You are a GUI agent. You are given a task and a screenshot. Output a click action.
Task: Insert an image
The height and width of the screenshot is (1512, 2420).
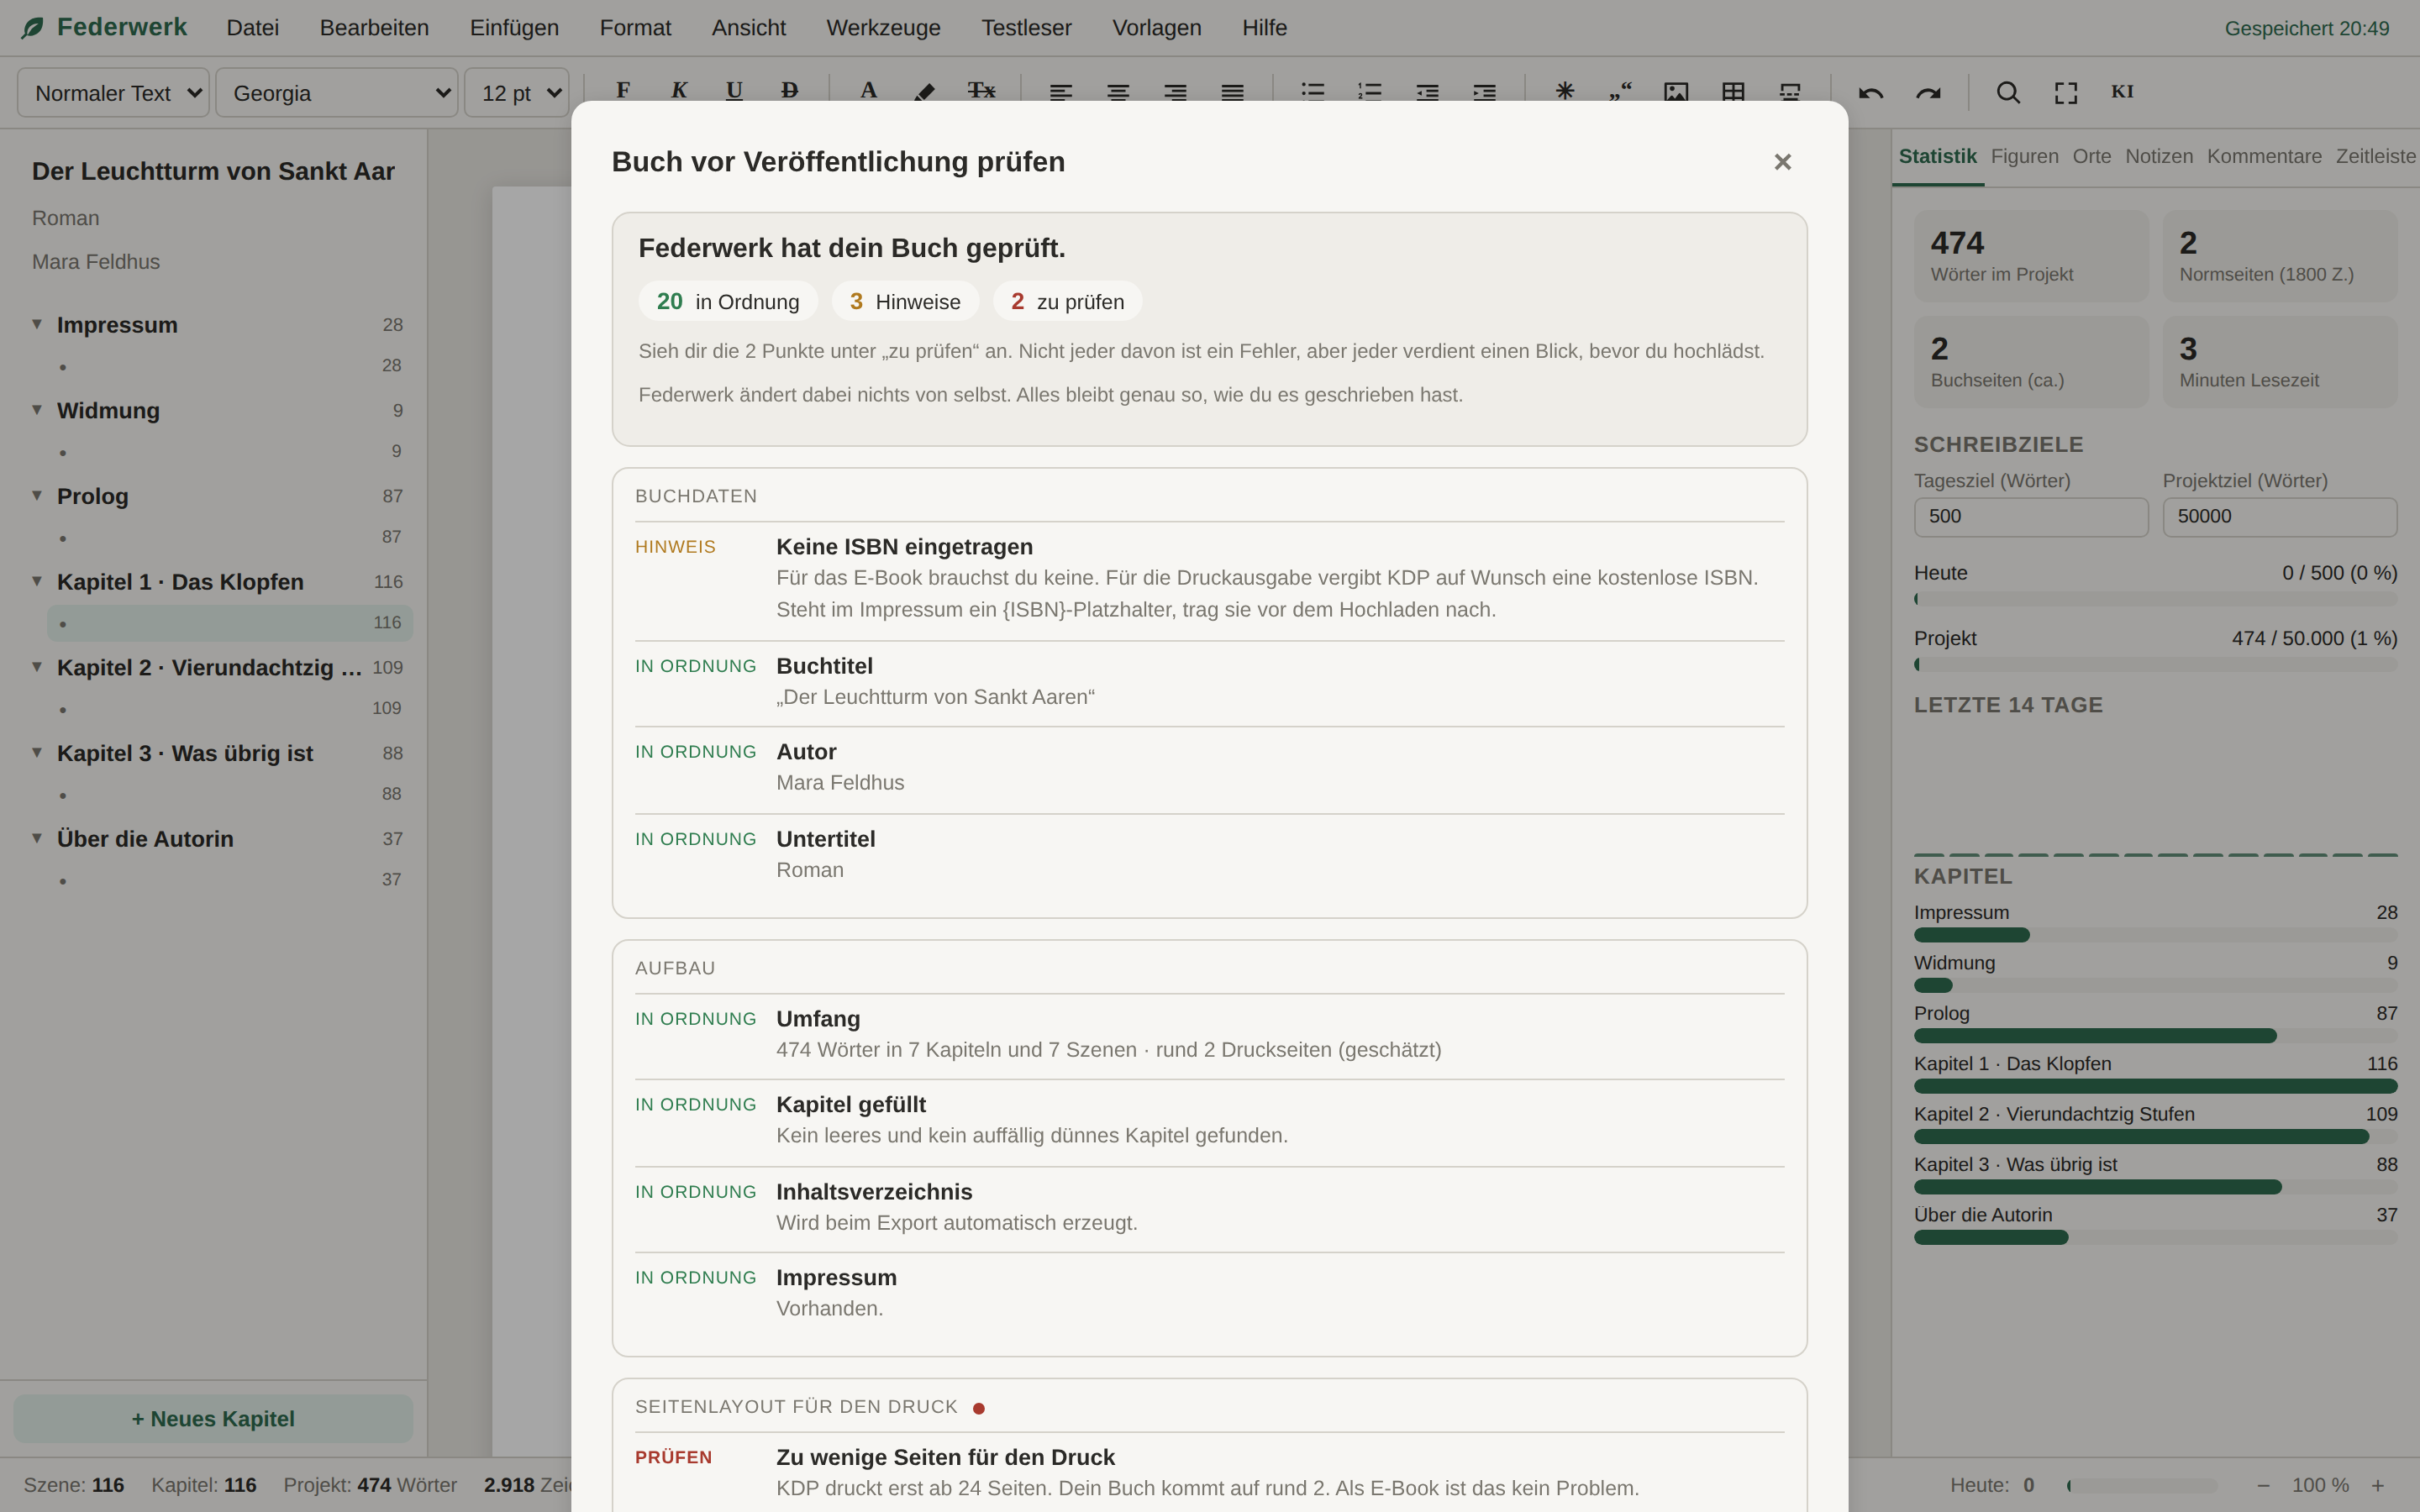(1676, 92)
